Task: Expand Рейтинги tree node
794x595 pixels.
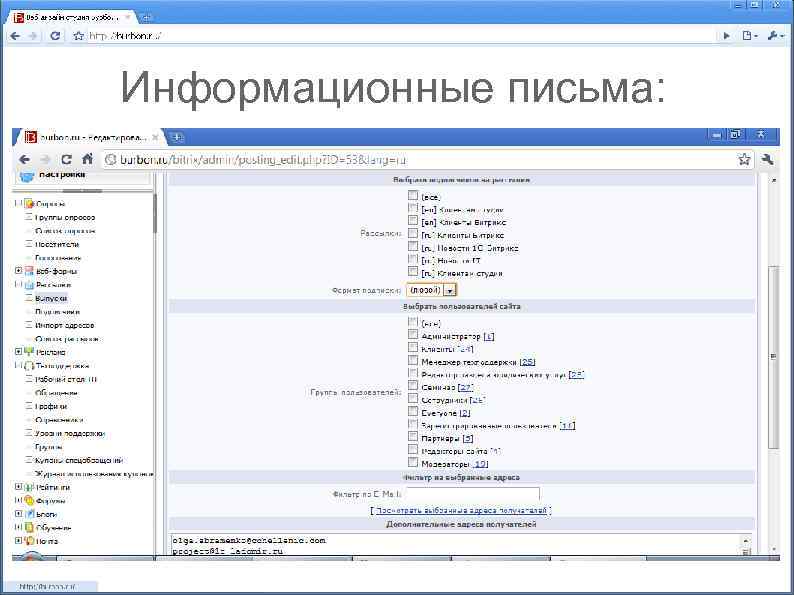Action: point(18,487)
